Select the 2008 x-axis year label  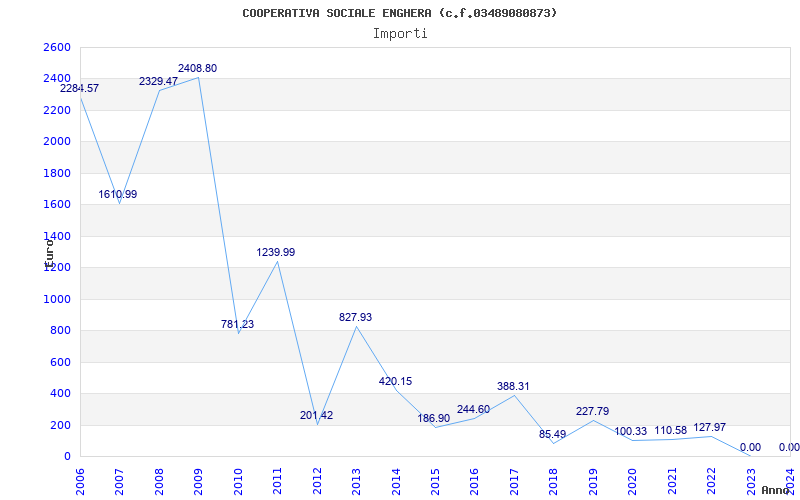159,482
